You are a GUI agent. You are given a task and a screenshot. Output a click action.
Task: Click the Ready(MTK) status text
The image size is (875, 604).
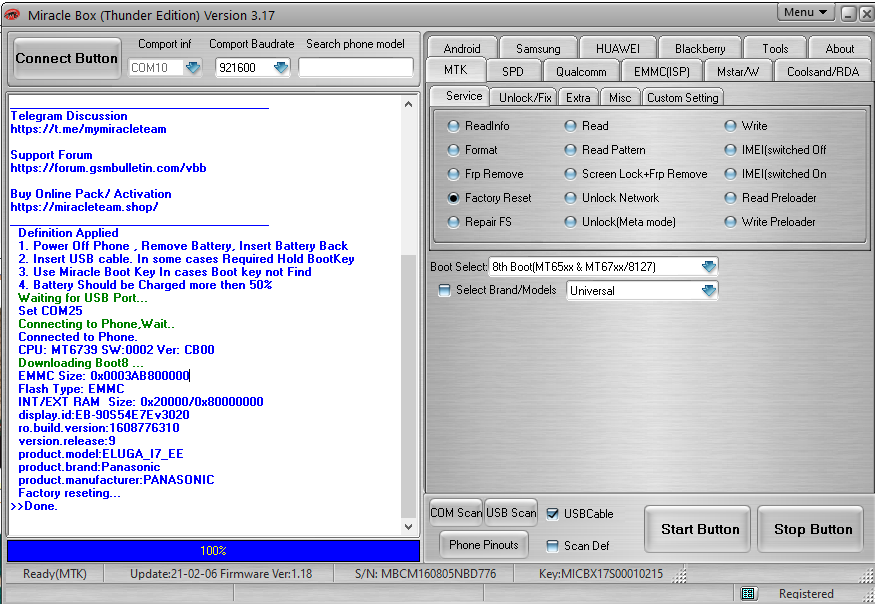[55, 574]
